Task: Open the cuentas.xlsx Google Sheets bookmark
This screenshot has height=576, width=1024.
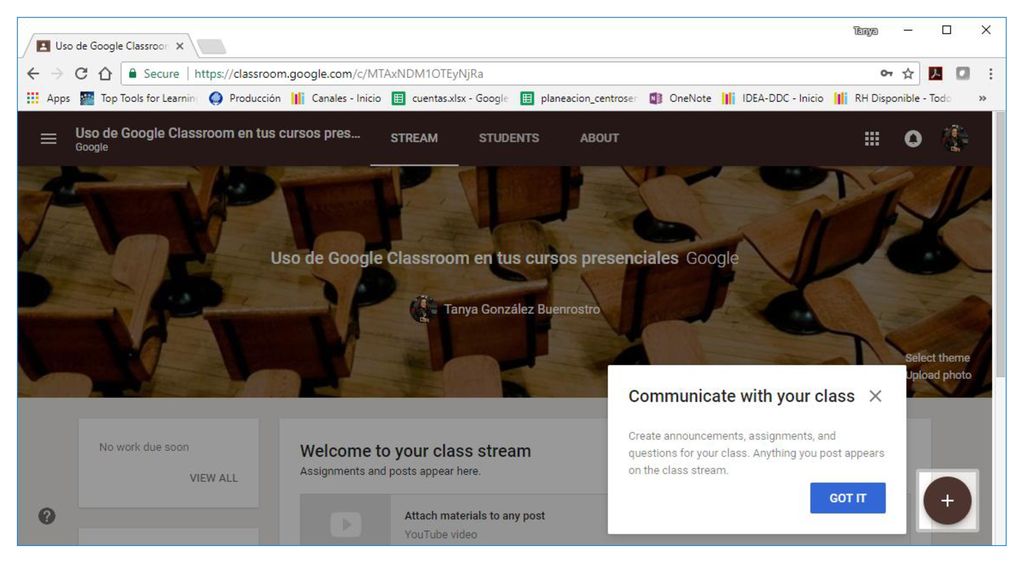Action: click(450, 98)
